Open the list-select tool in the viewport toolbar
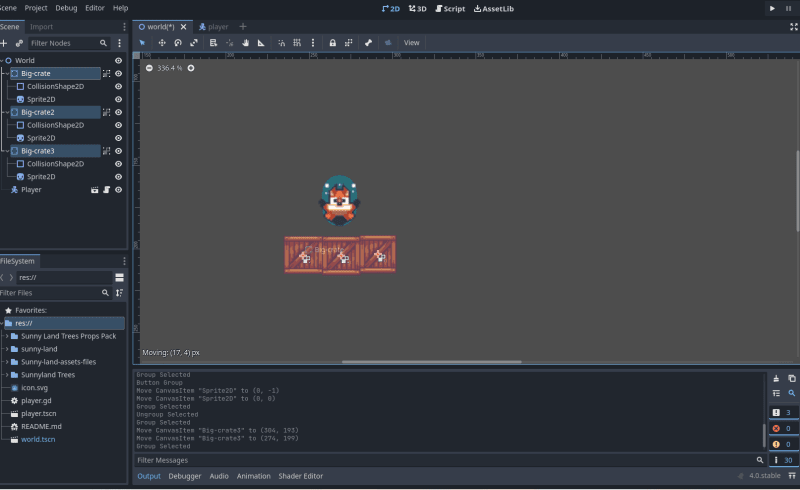Image resolution: width=800 pixels, height=490 pixels. (x=213, y=43)
